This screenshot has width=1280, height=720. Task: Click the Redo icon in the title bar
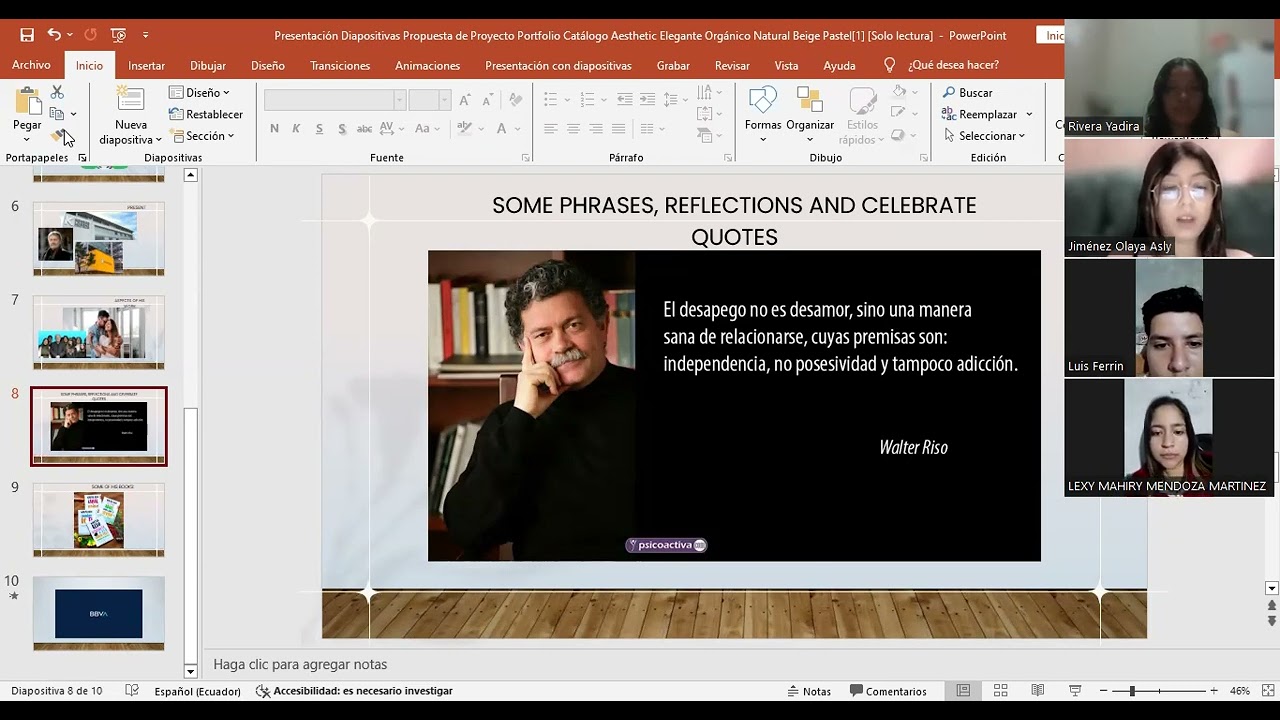[x=90, y=35]
